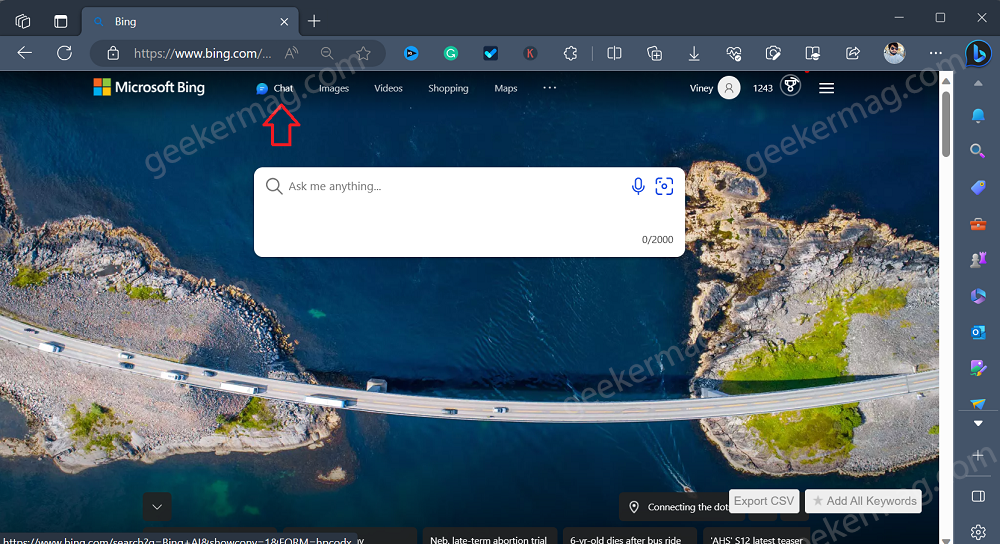The height and width of the screenshot is (544, 1000).
Task: Open visual search camera icon
Action: point(664,186)
